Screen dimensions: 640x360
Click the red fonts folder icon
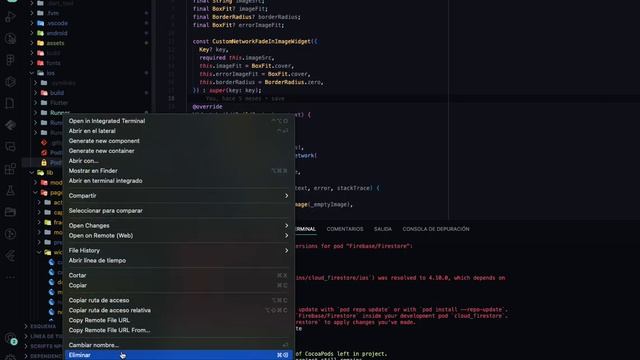(x=40, y=63)
